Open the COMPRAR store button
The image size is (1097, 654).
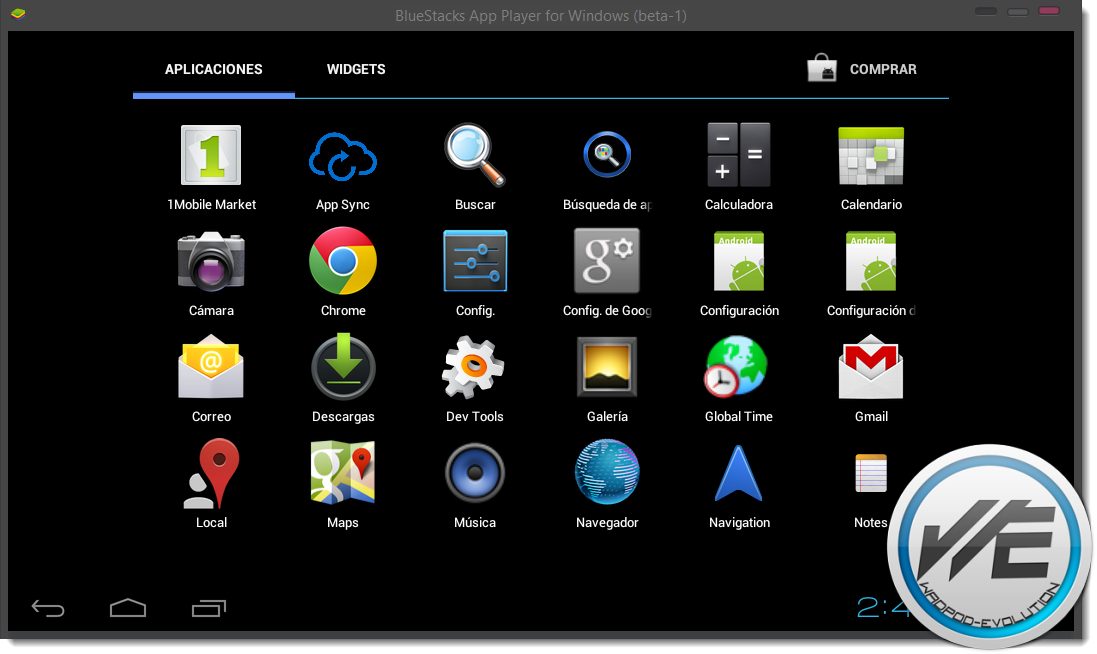(862, 69)
